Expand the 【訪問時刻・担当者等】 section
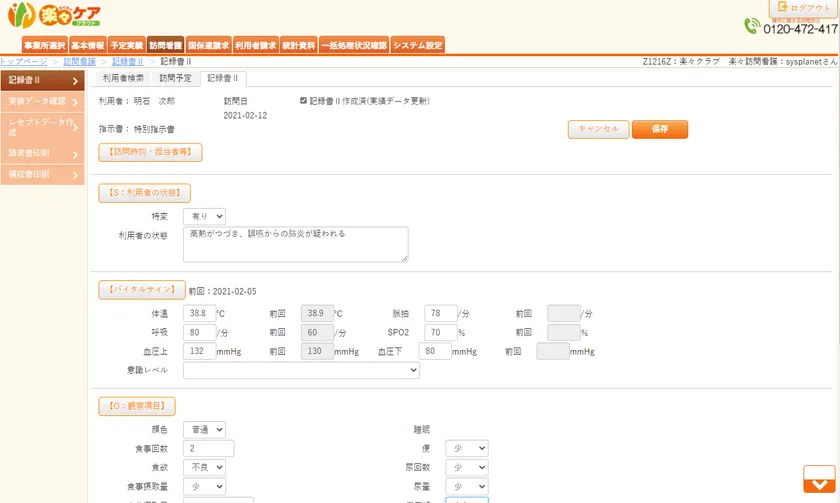840x503 pixels. tap(150, 152)
